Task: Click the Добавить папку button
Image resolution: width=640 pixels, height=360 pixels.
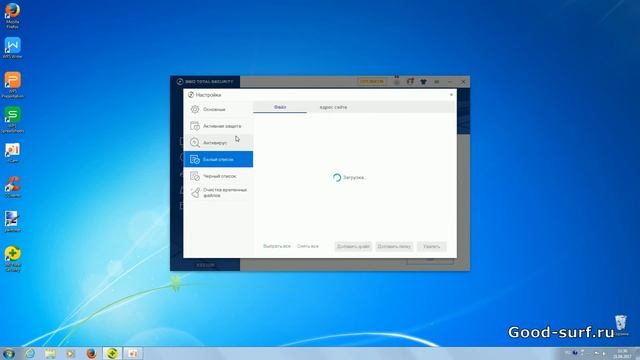Action: point(394,247)
